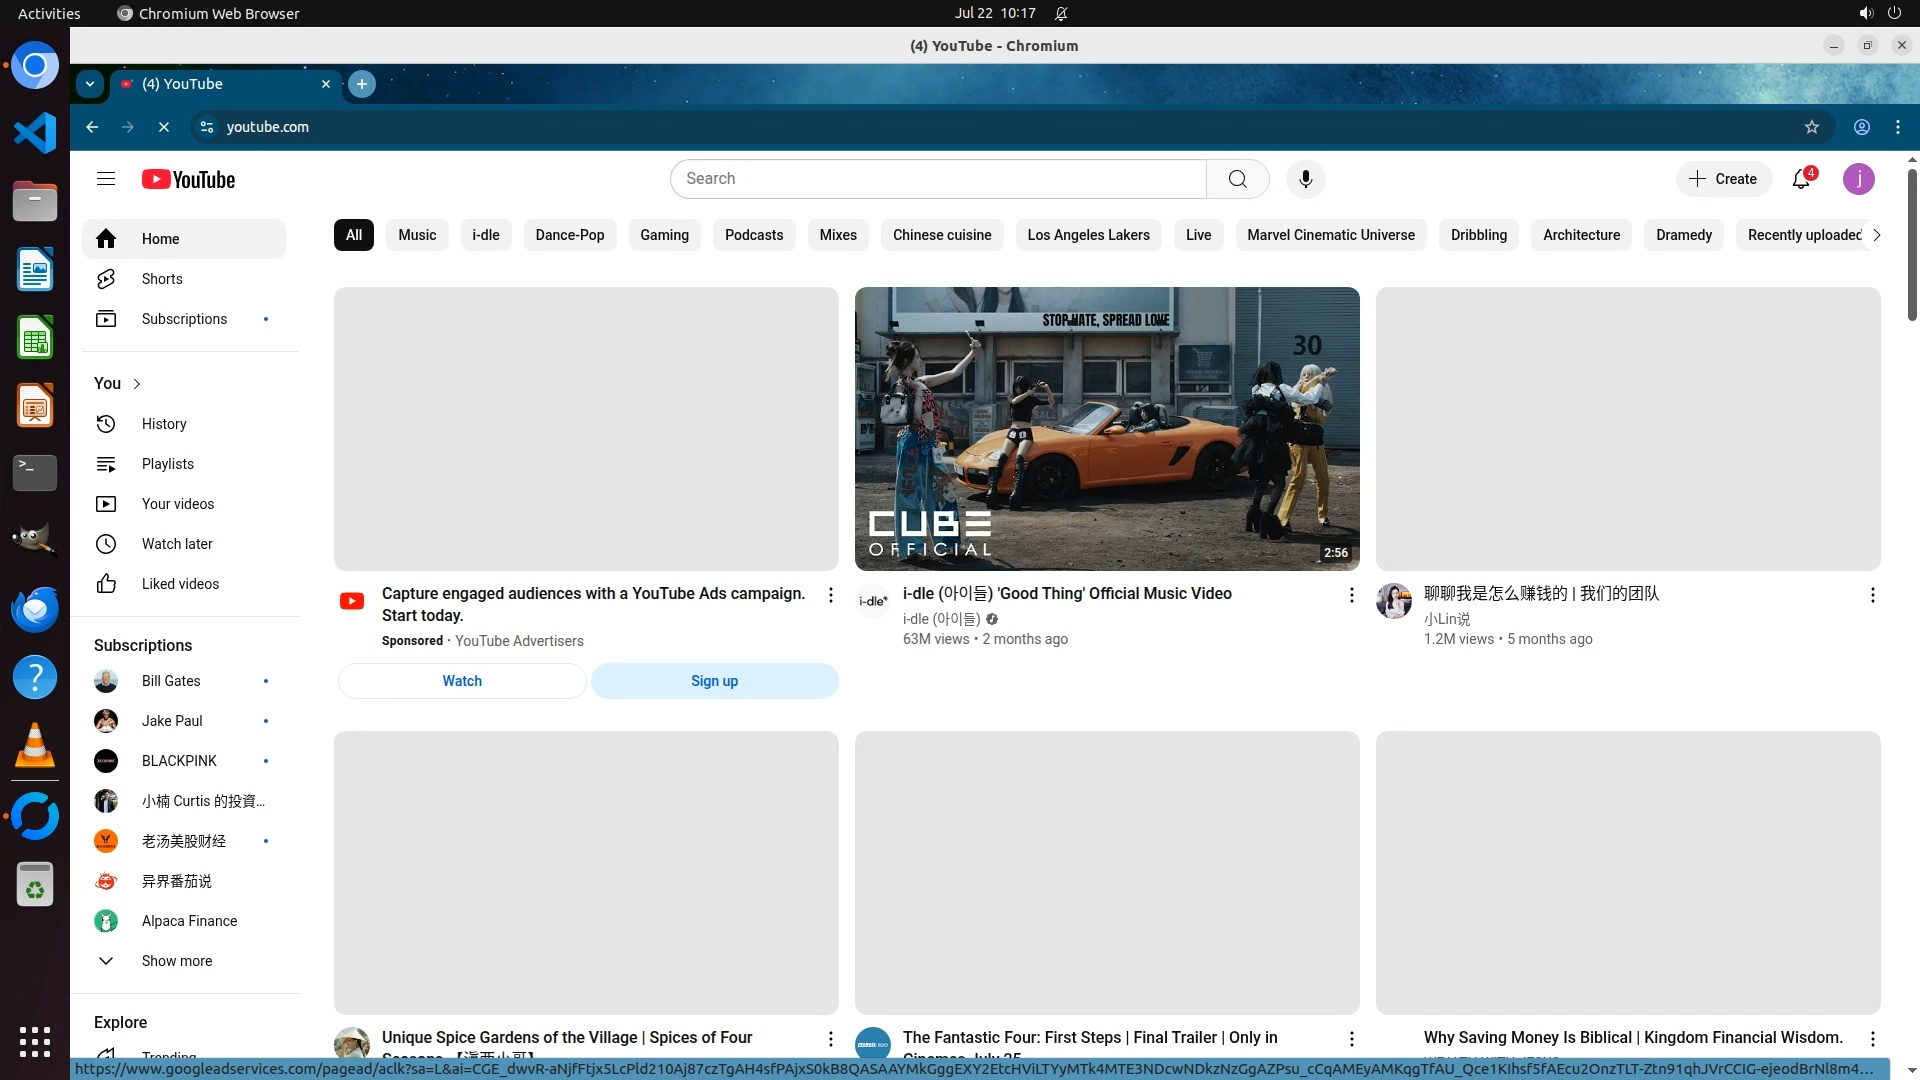Viewport: 1920px width, 1080px height.
Task: Click the Create button
Action: (1723, 179)
